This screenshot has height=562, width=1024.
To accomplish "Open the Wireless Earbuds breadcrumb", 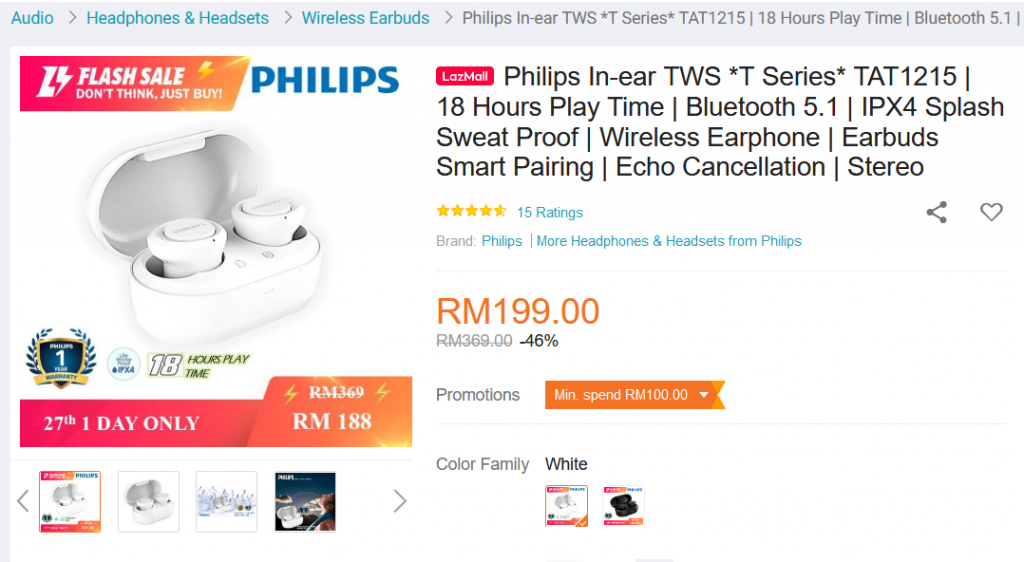I will [x=366, y=18].
